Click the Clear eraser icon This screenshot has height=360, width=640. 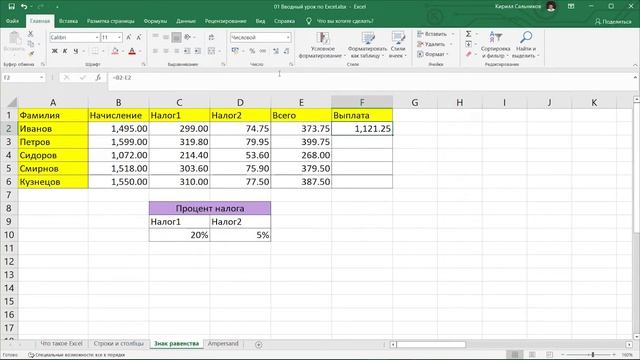click(x=469, y=54)
